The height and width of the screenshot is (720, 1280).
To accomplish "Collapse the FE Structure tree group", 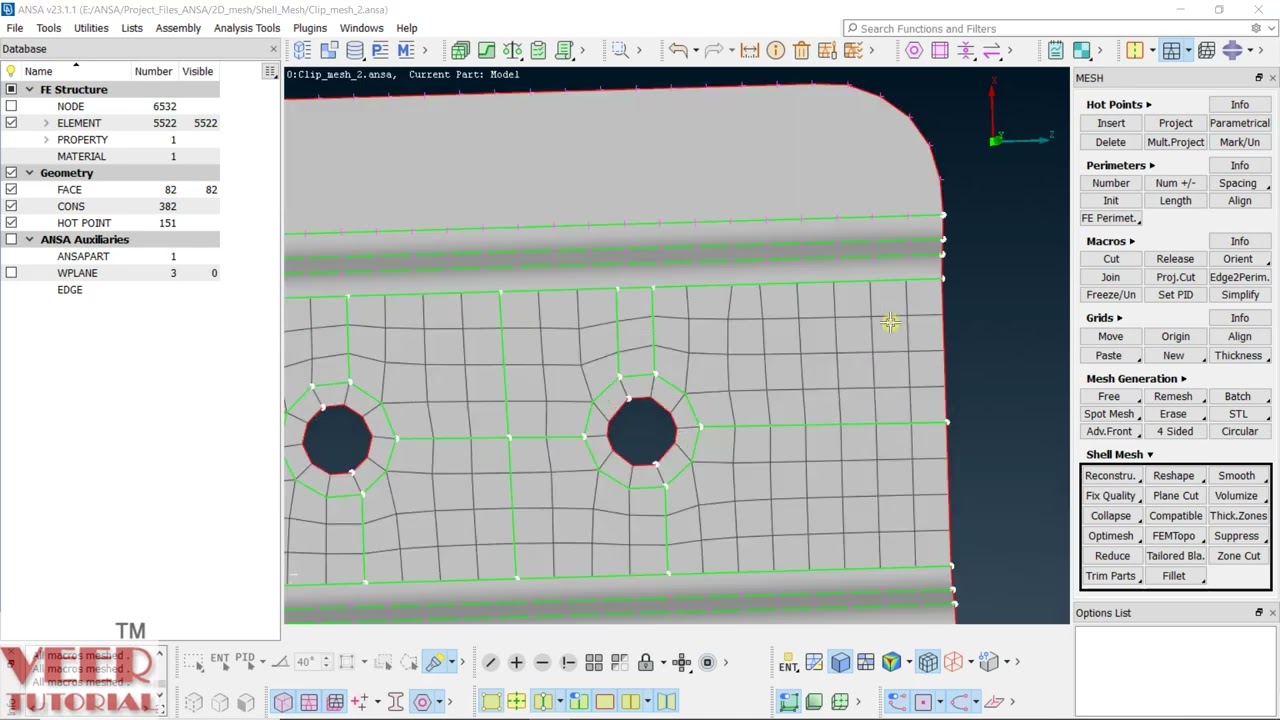I will tap(30, 89).
